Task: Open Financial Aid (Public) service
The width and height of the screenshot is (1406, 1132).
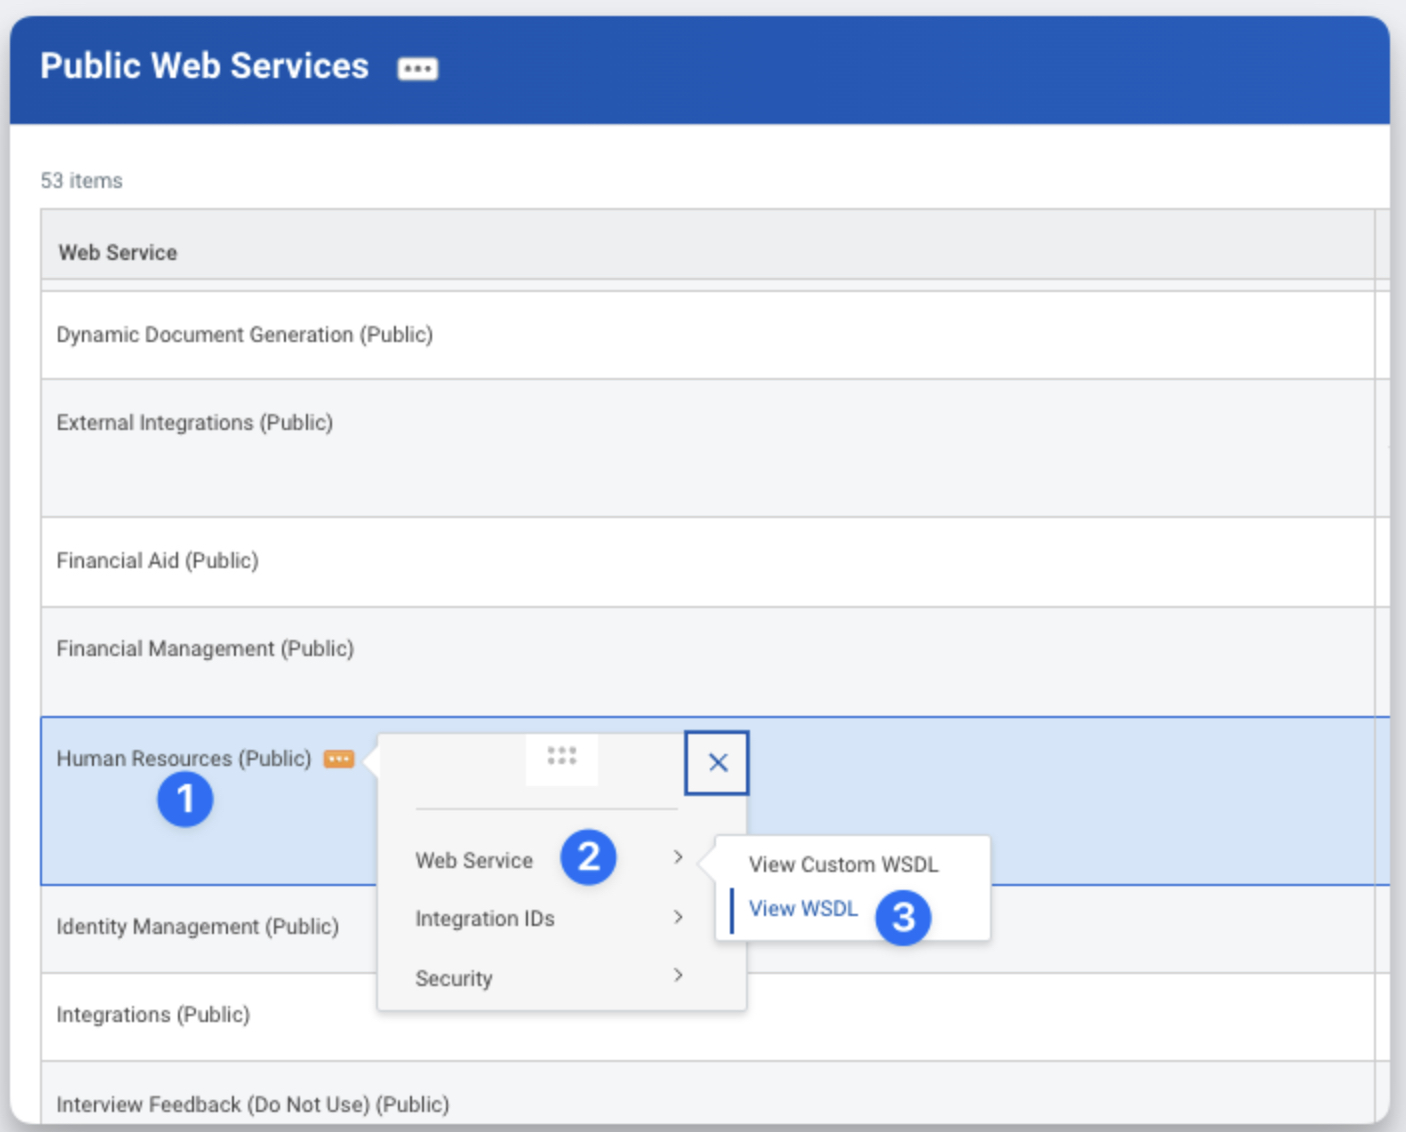Action: [157, 561]
